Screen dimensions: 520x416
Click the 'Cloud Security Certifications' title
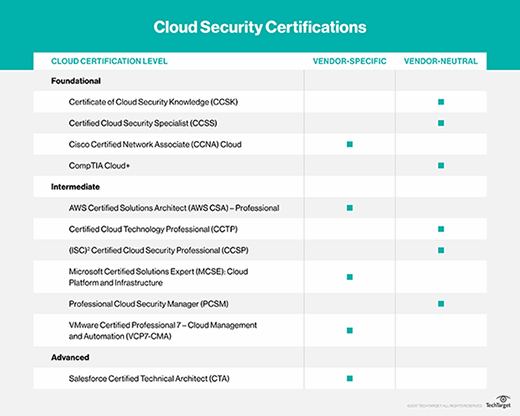click(x=260, y=27)
